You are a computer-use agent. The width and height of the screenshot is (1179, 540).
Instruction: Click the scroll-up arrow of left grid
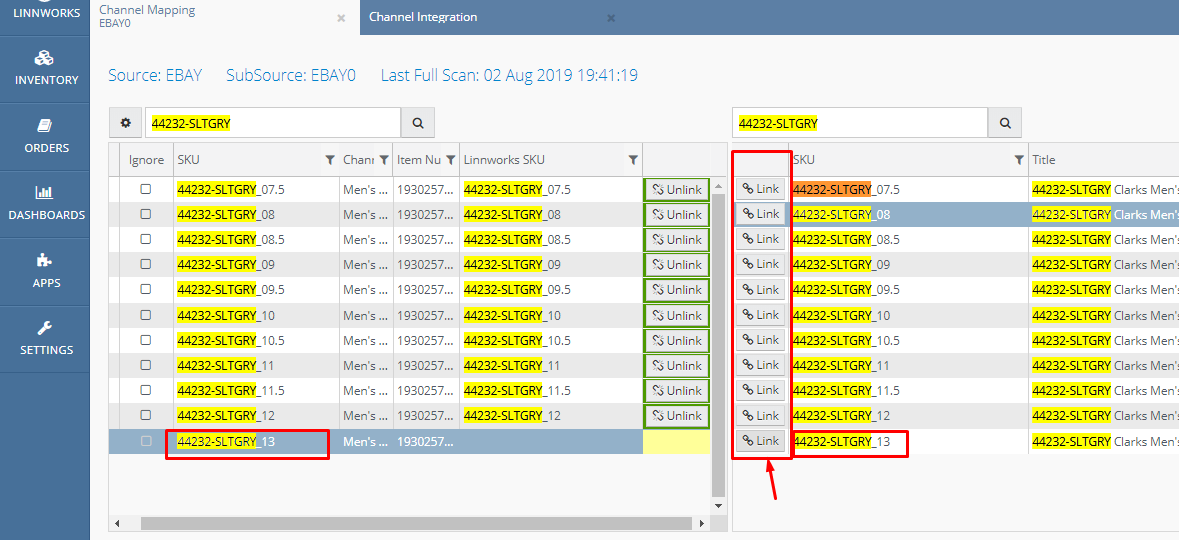(x=717, y=185)
